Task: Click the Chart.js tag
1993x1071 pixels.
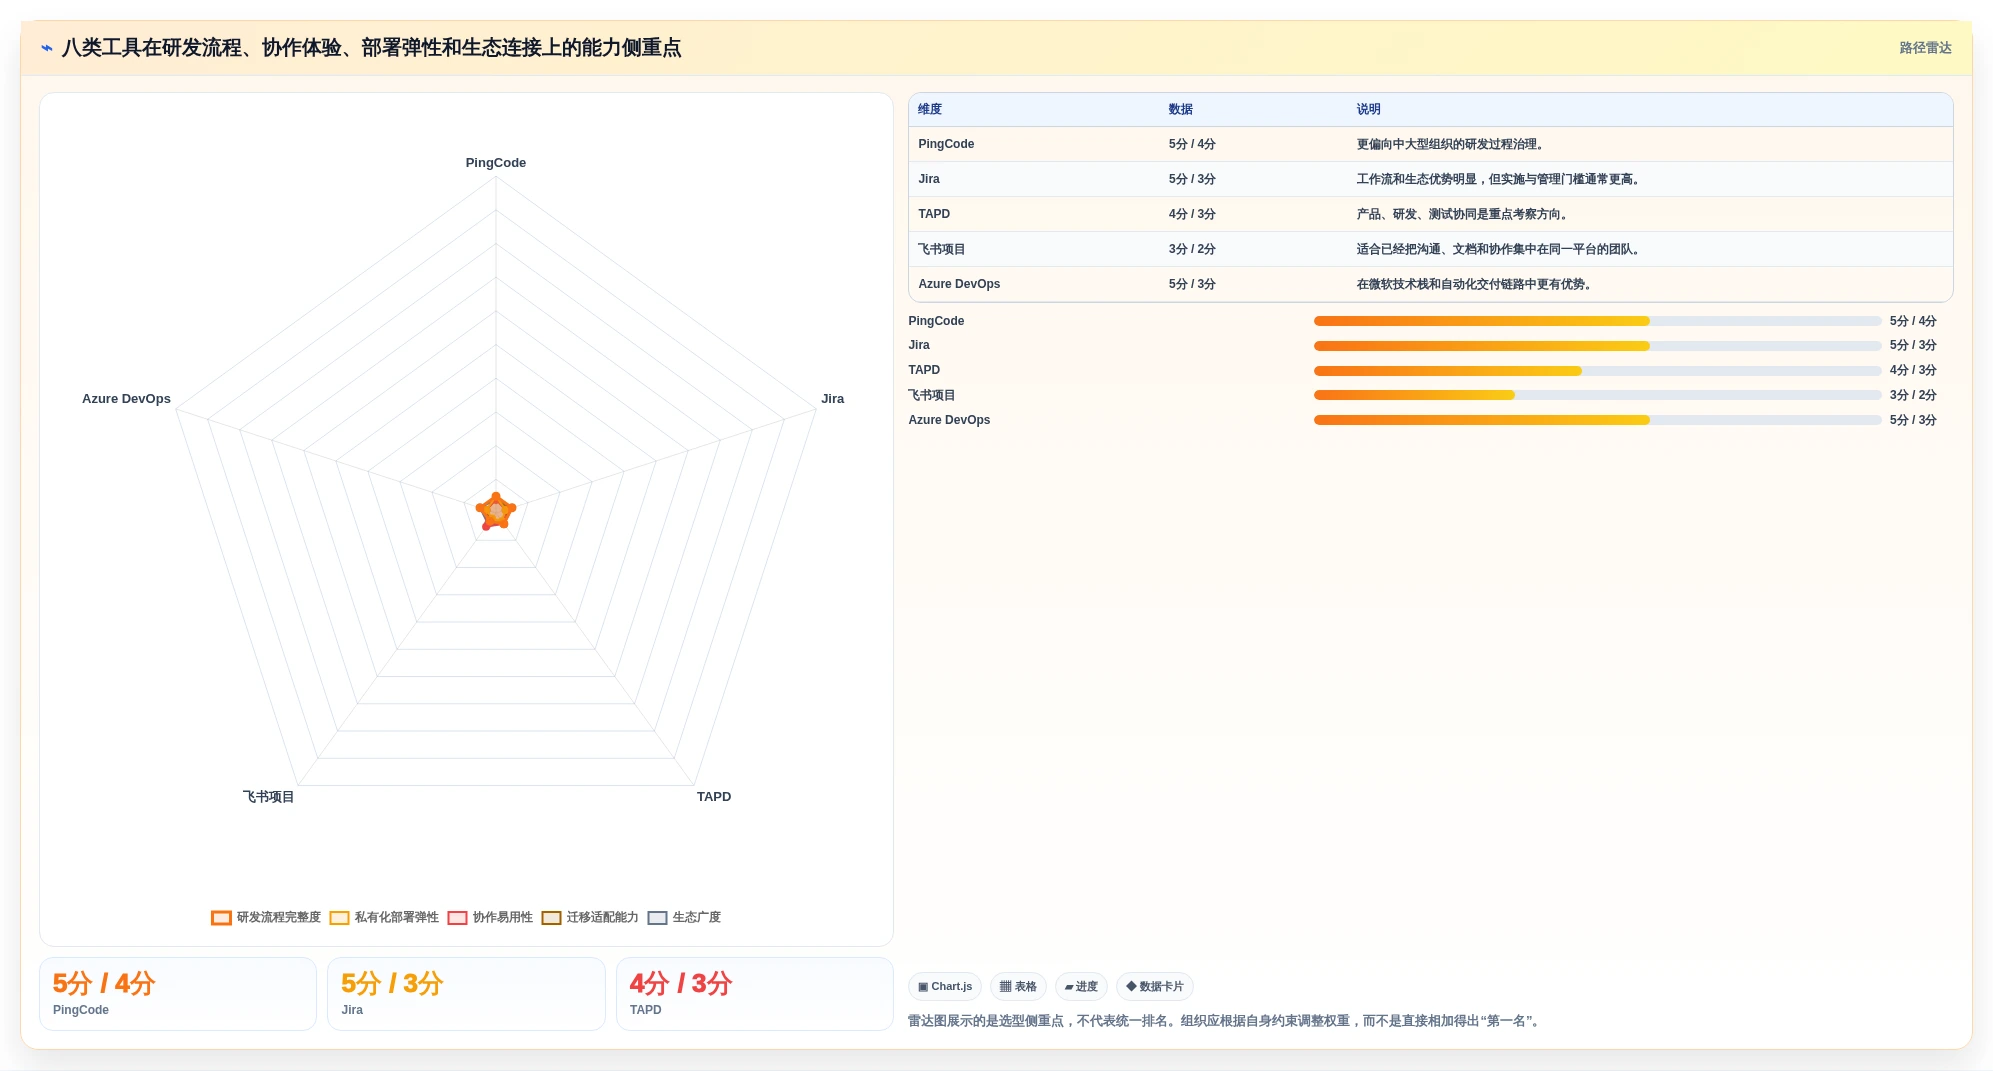Action: [945, 987]
